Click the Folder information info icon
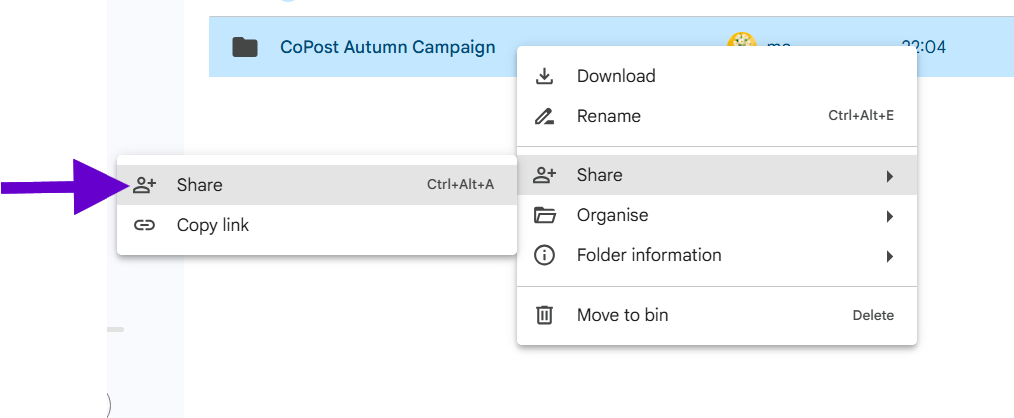The width and height of the screenshot is (1014, 418). (x=544, y=255)
